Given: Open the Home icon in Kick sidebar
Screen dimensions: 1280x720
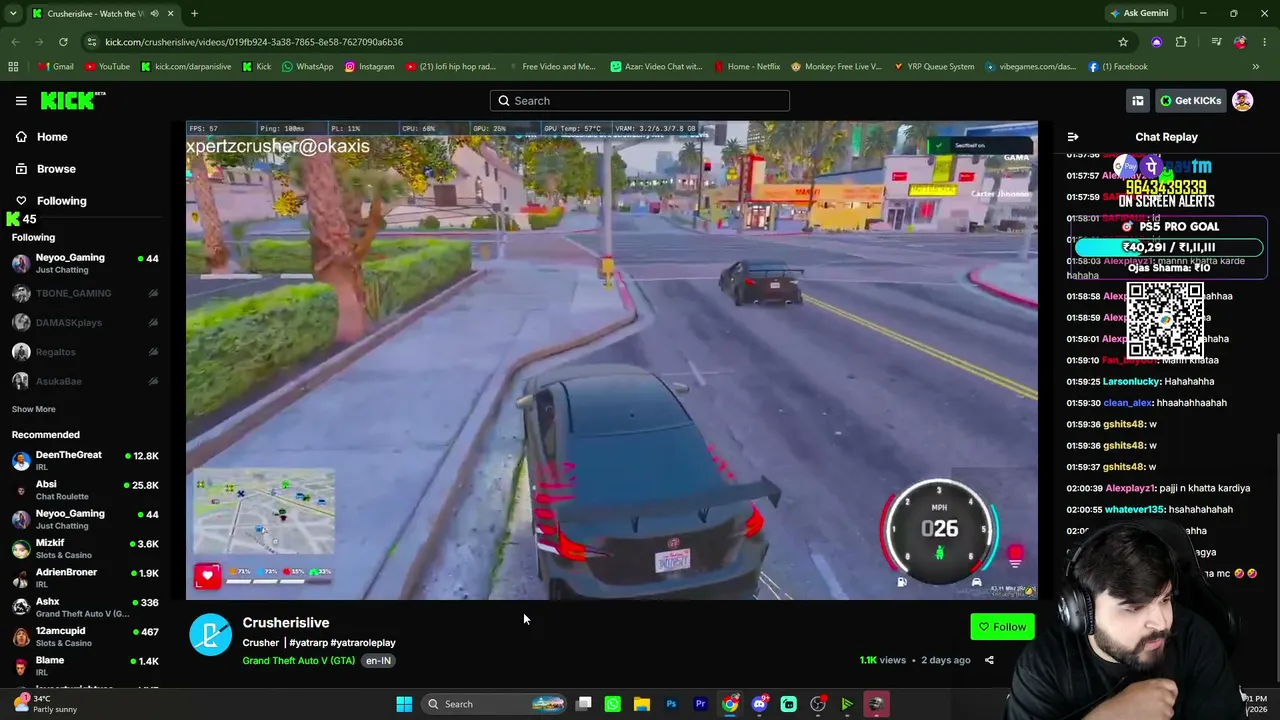Looking at the screenshot, I should tap(21, 137).
